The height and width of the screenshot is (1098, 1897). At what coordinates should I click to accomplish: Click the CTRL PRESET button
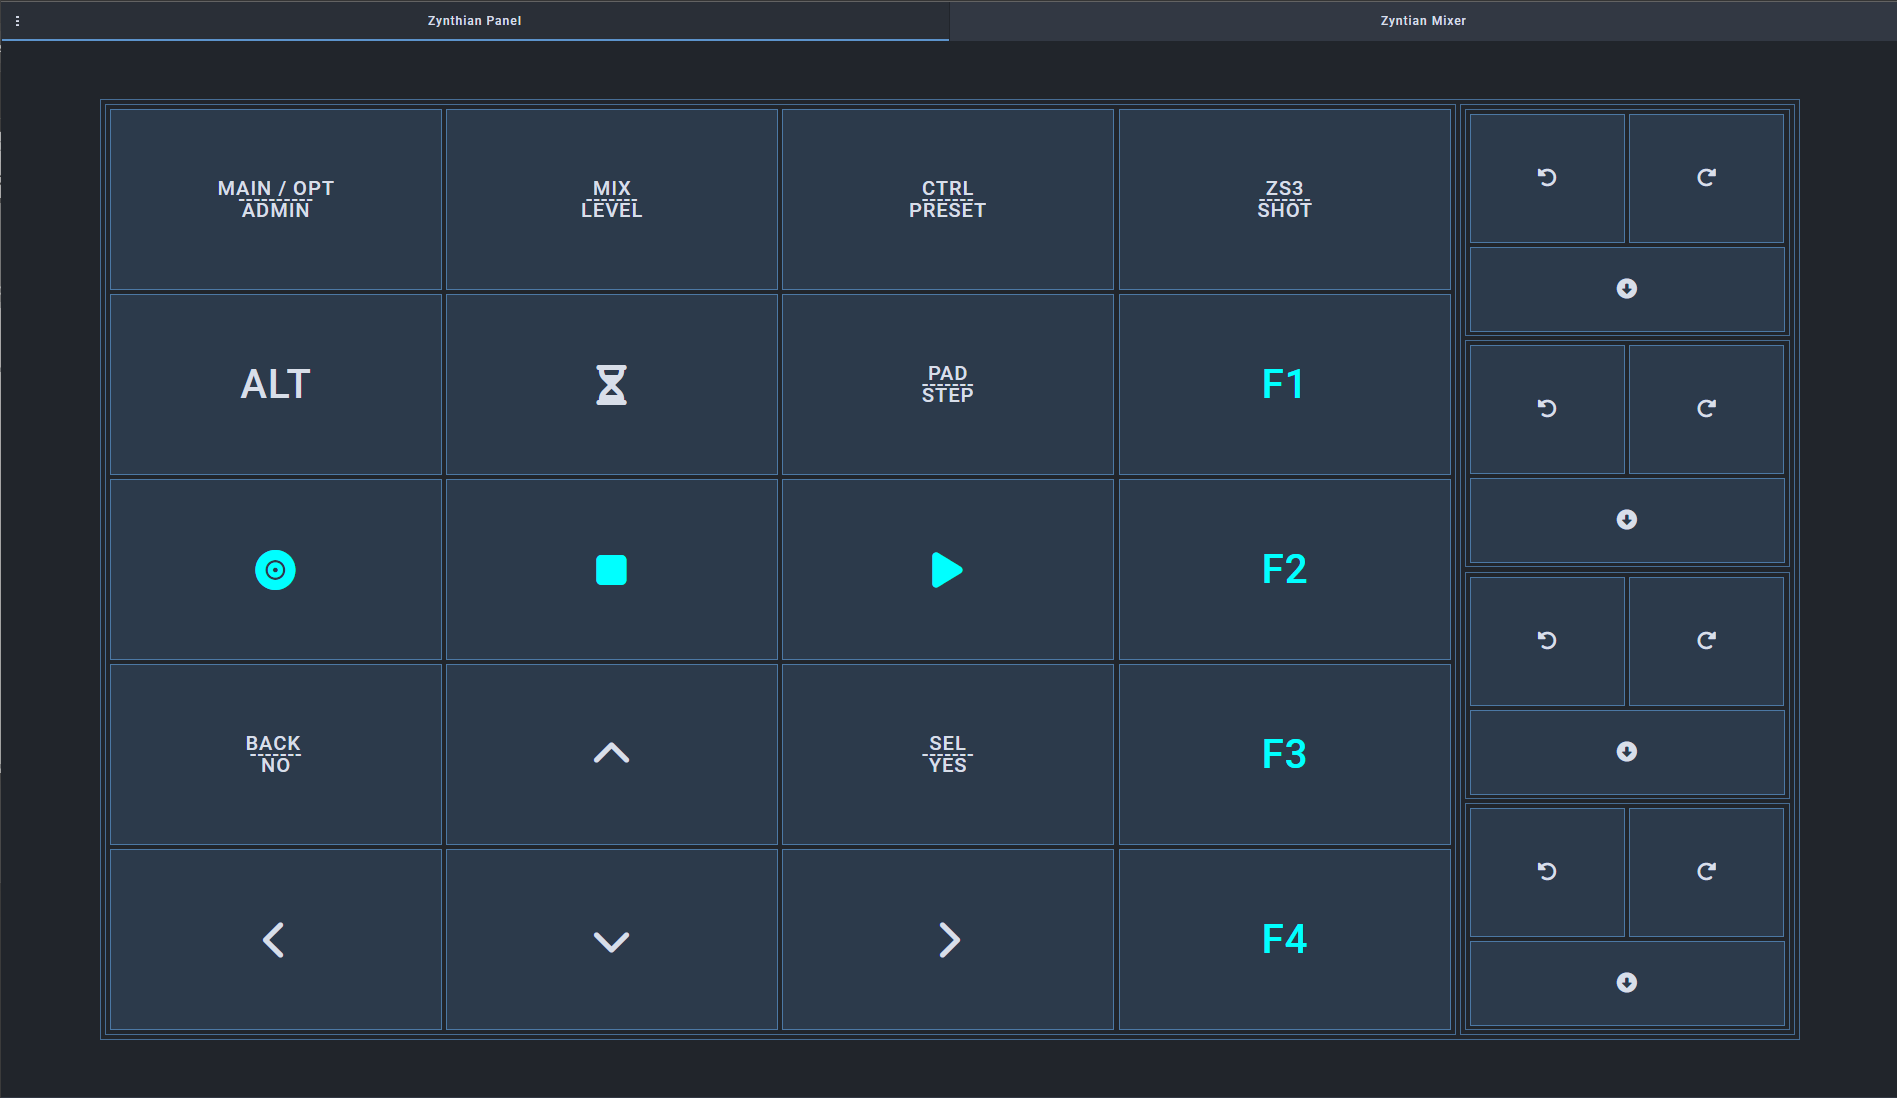pos(948,199)
